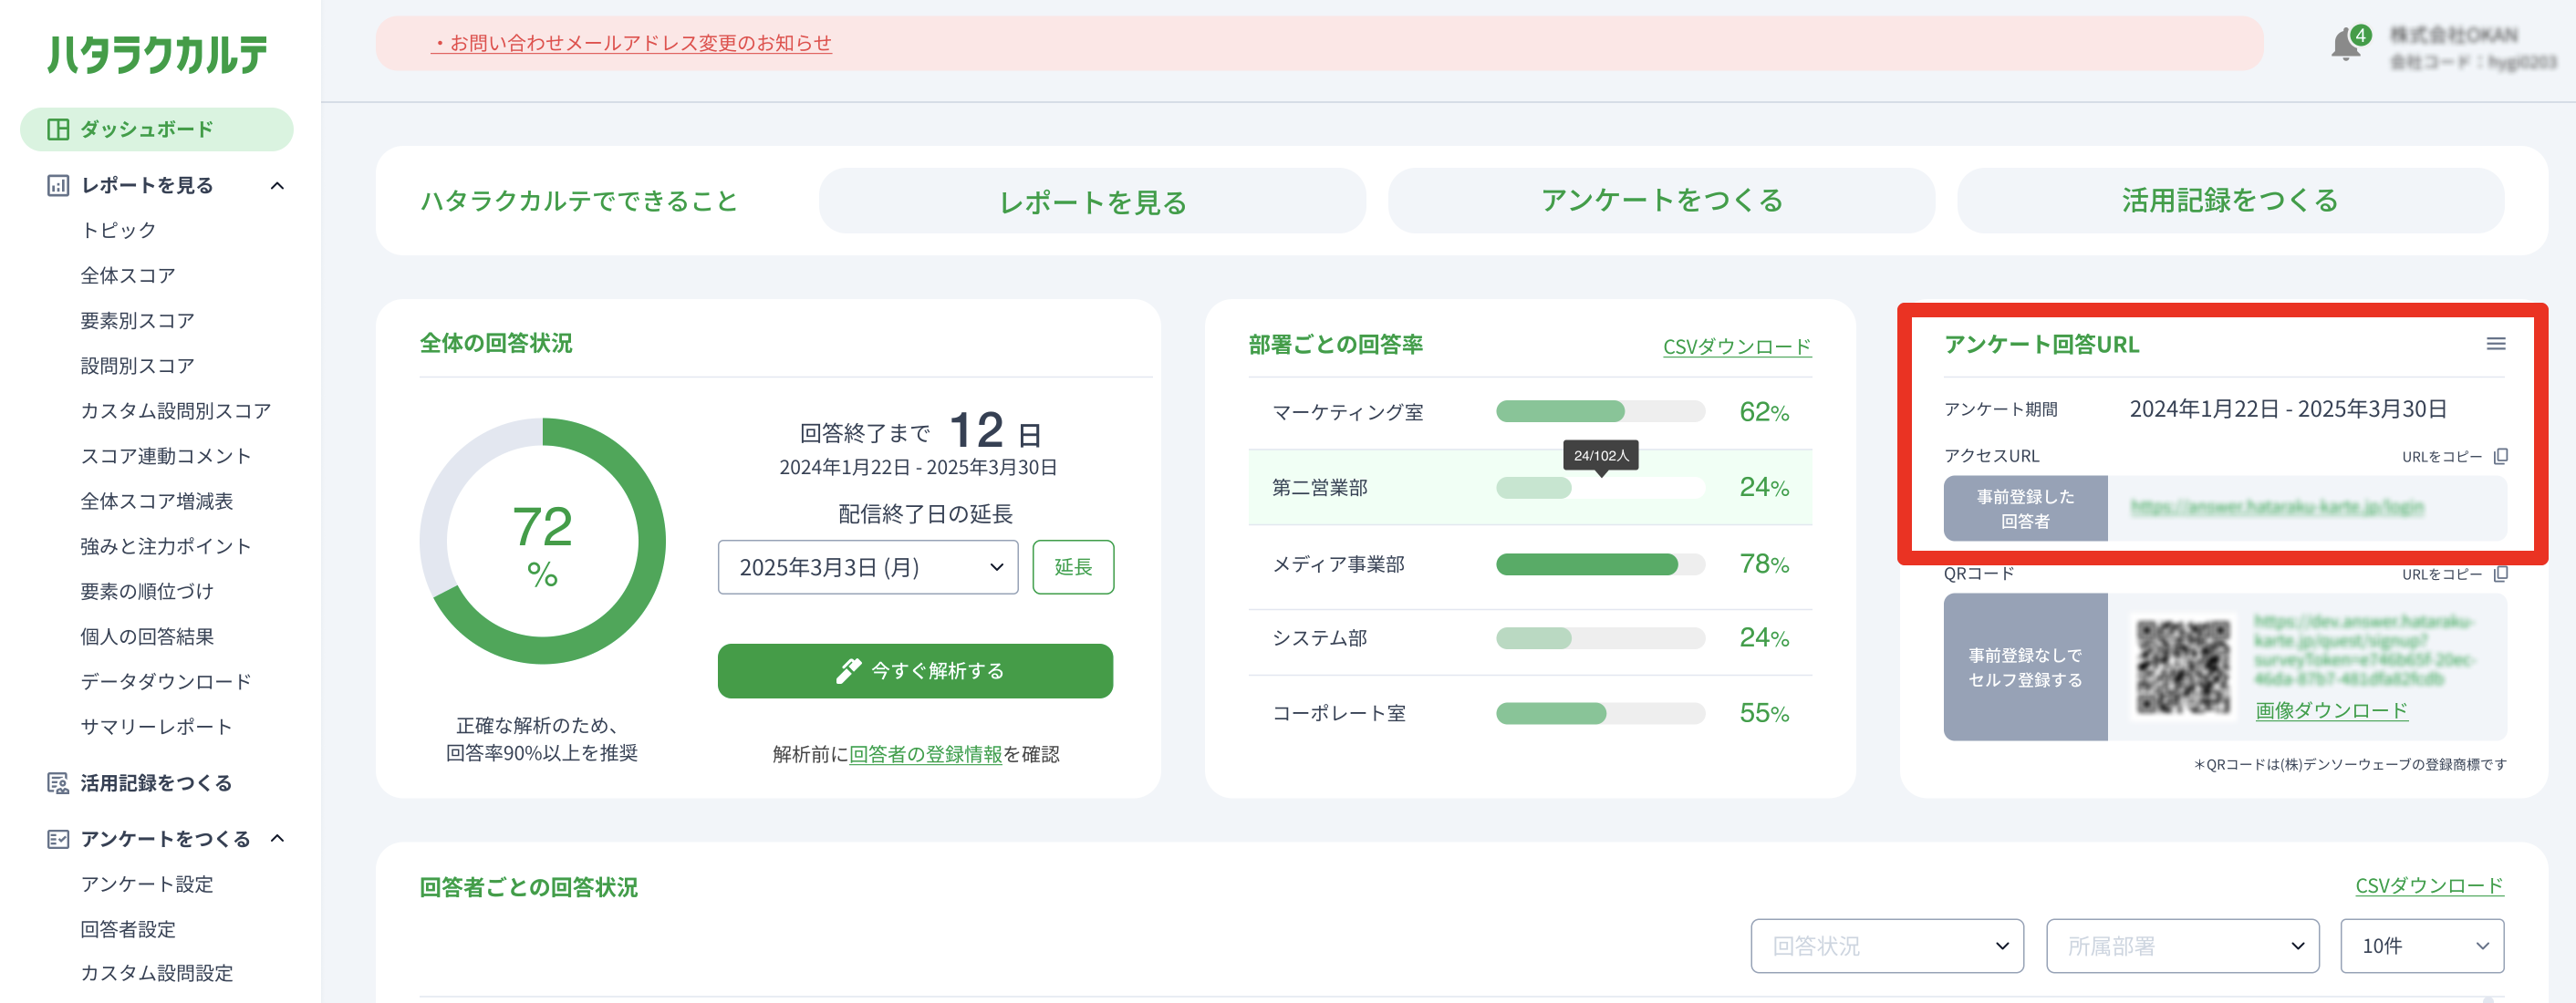
Task: Select ダッシュボード in the sidebar
Action: pos(157,130)
